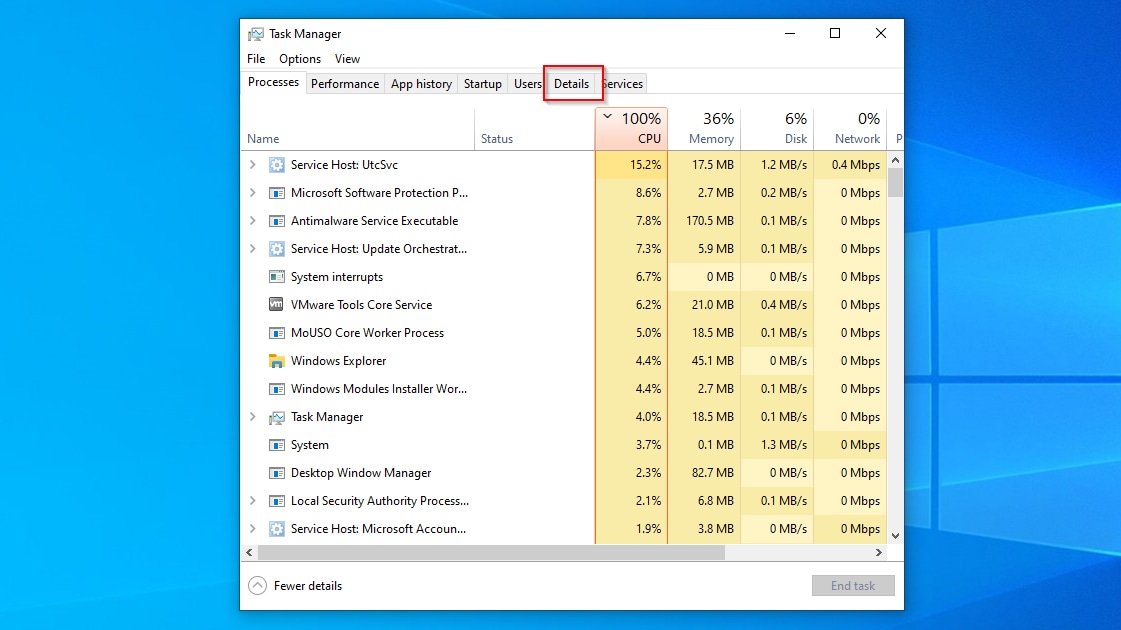Click the horizontal scrollbar thumb
The height and width of the screenshot is (630, 1121).
click(x=491, y=552)
